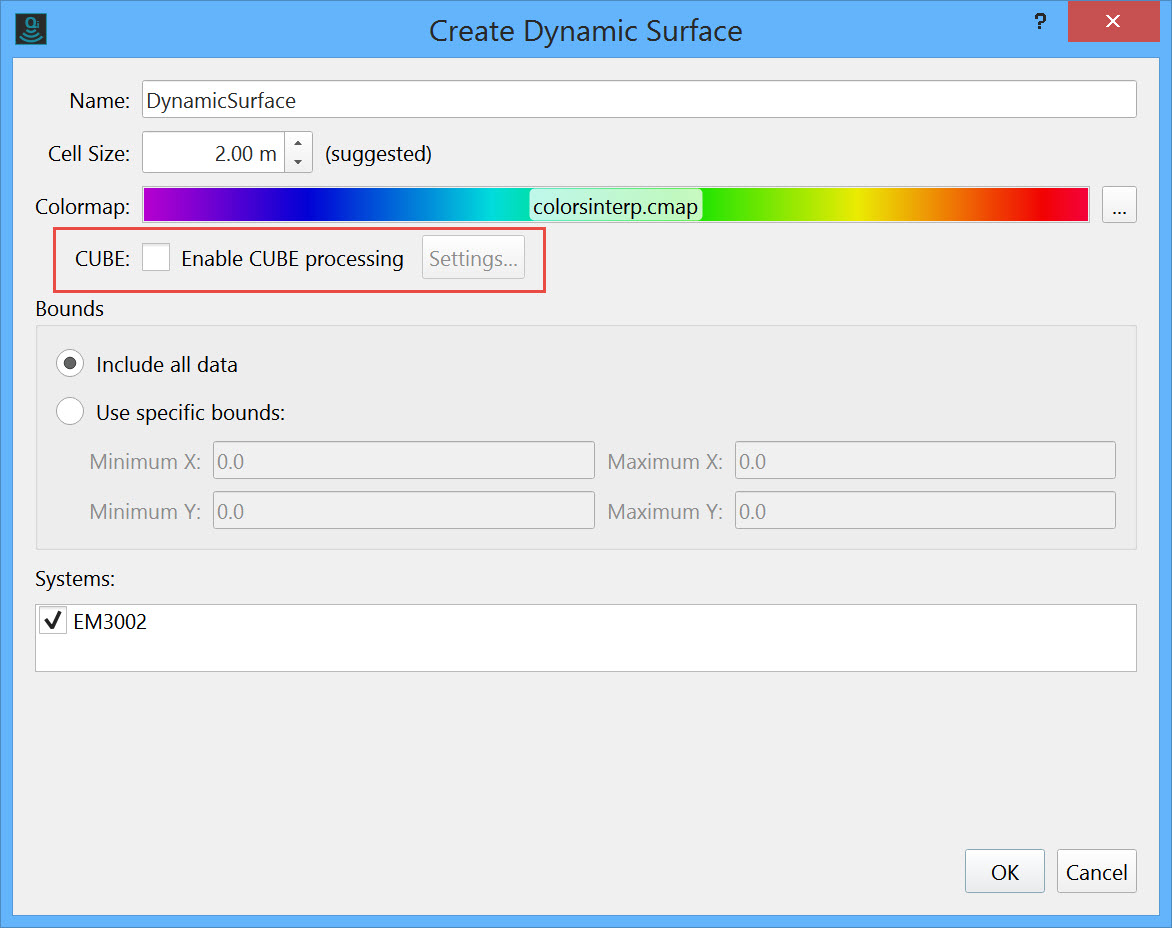
Task: Select the Include all data option
Action: click(70, 364)
